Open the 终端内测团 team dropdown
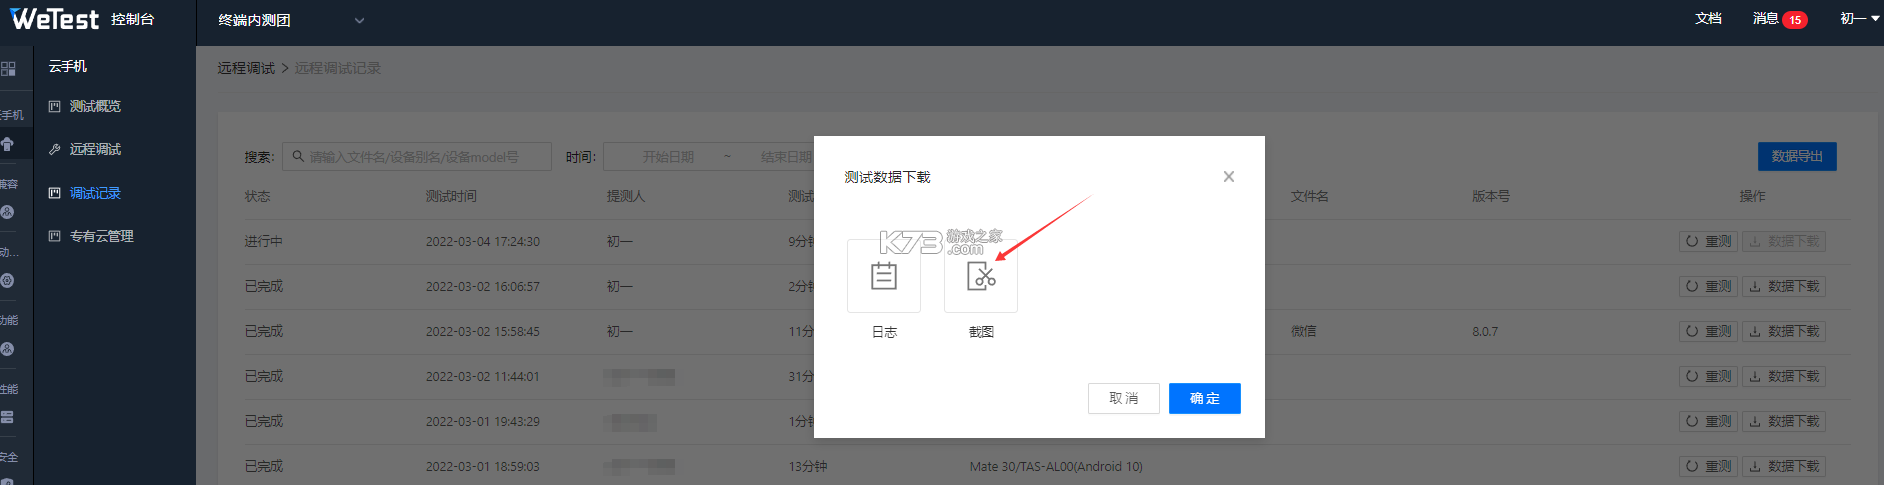This screenshot has height=485, width=1884. pos(291,20)
